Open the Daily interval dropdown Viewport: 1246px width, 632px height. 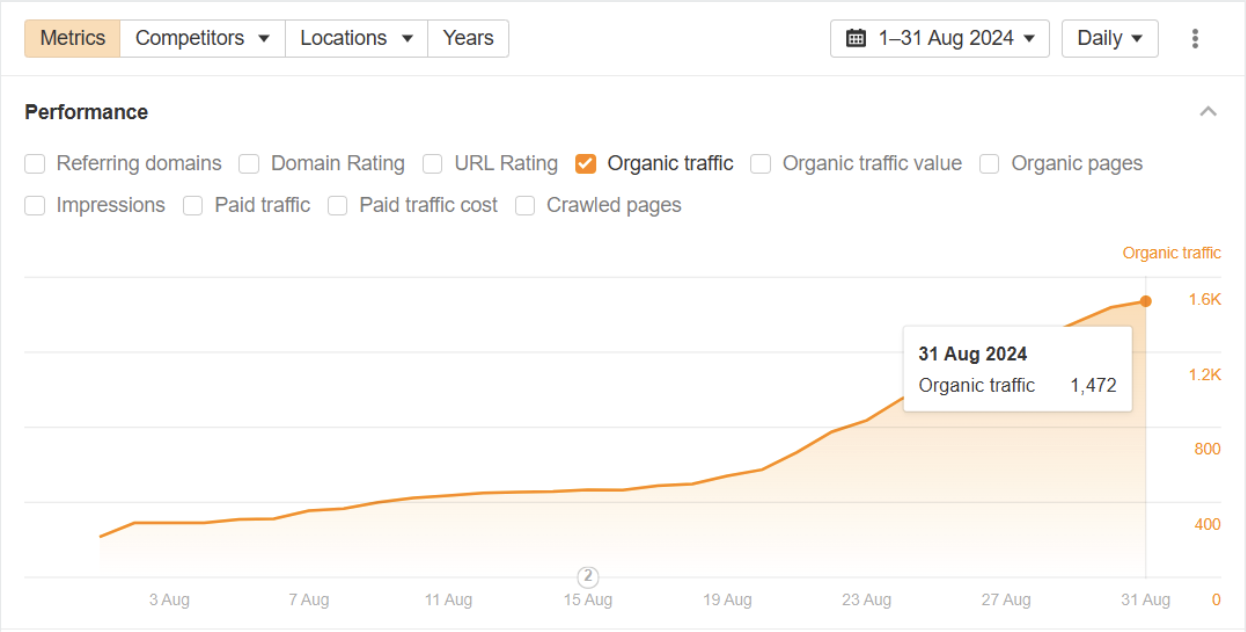tap(1109, 39)
